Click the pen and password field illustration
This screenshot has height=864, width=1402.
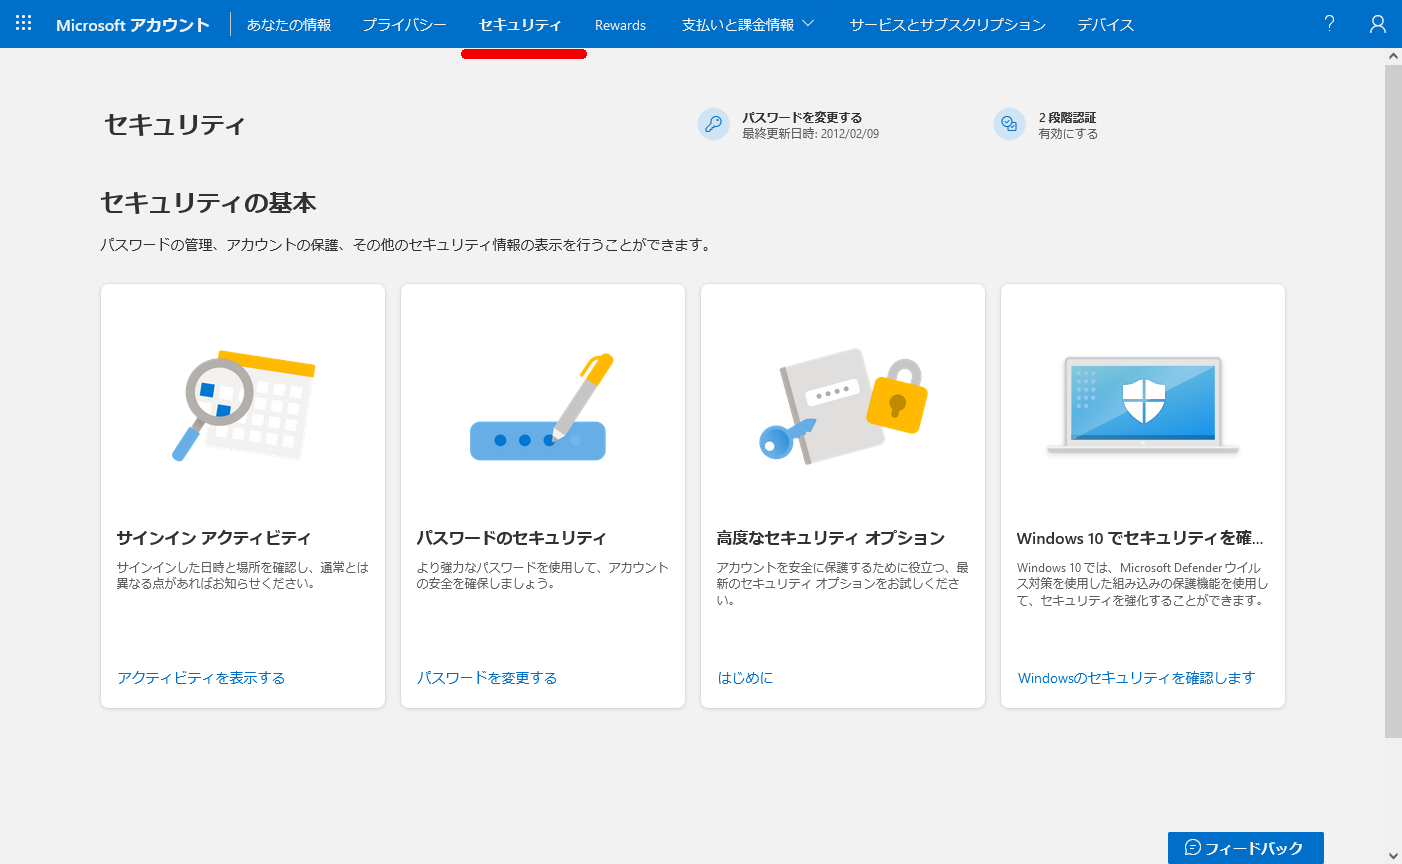(x=541, y=407)
